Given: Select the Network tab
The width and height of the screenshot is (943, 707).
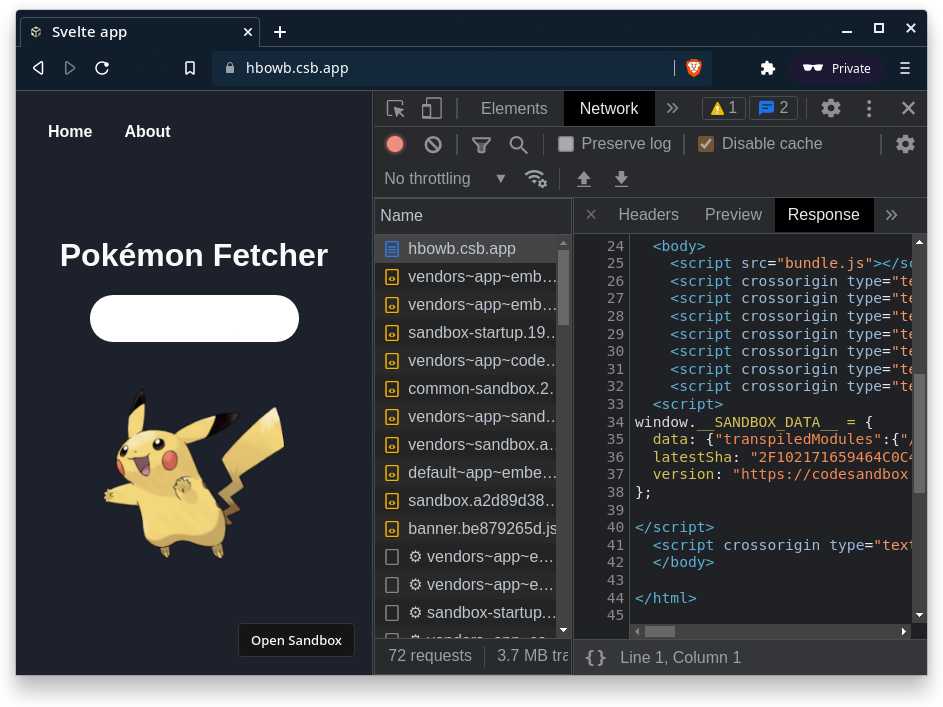Looking at the screenshot, I should point(609,109).
